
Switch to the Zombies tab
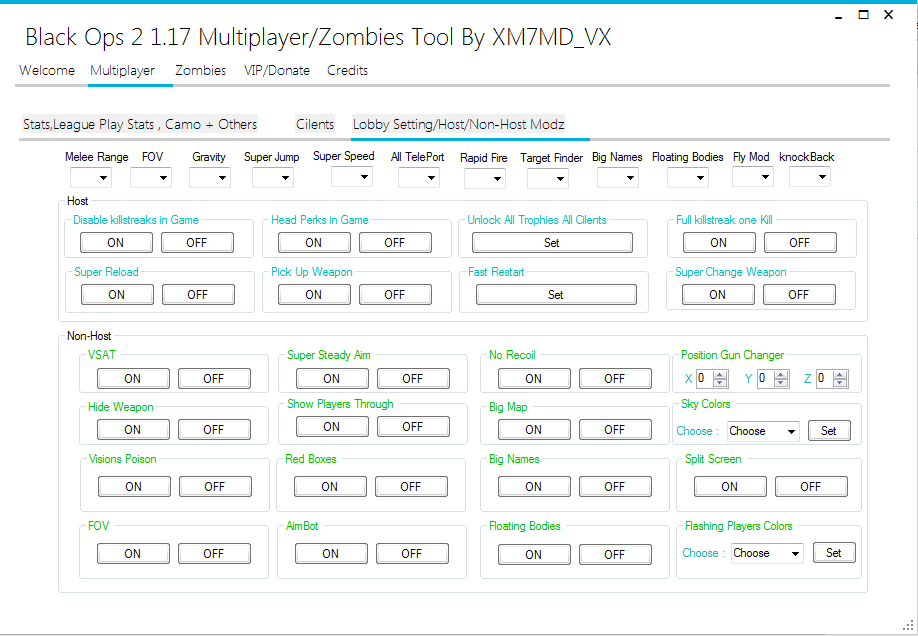click(201, 70)
